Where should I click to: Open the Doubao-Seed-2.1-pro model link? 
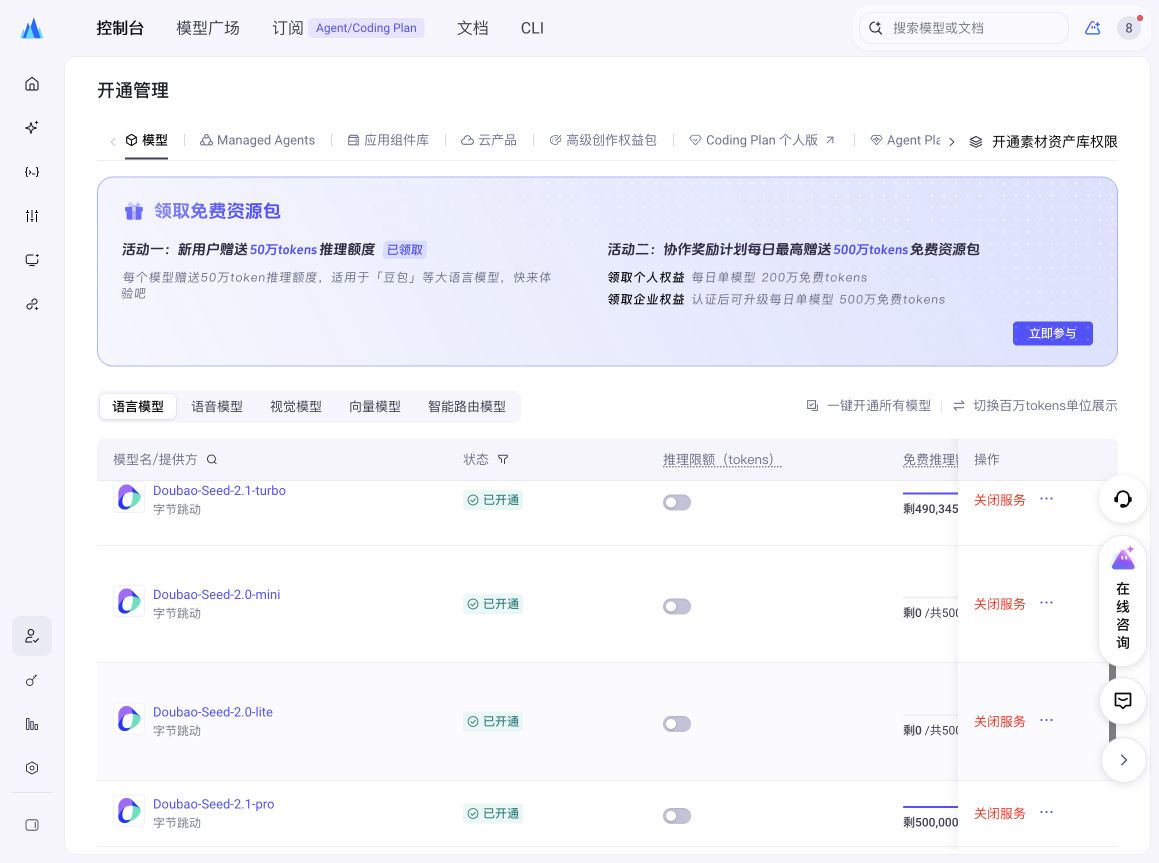pos(214,804)
